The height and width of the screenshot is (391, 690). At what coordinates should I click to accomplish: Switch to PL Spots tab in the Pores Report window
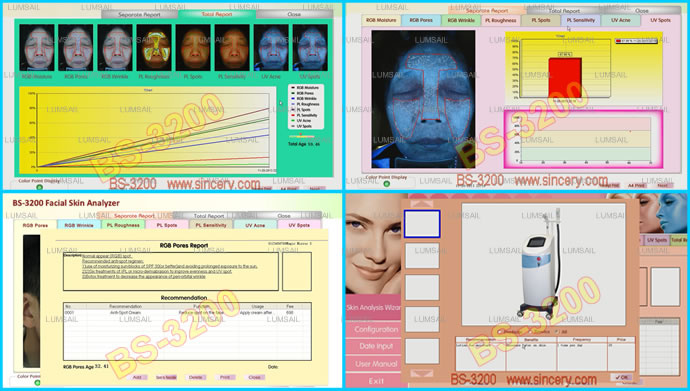click(167, 225)
